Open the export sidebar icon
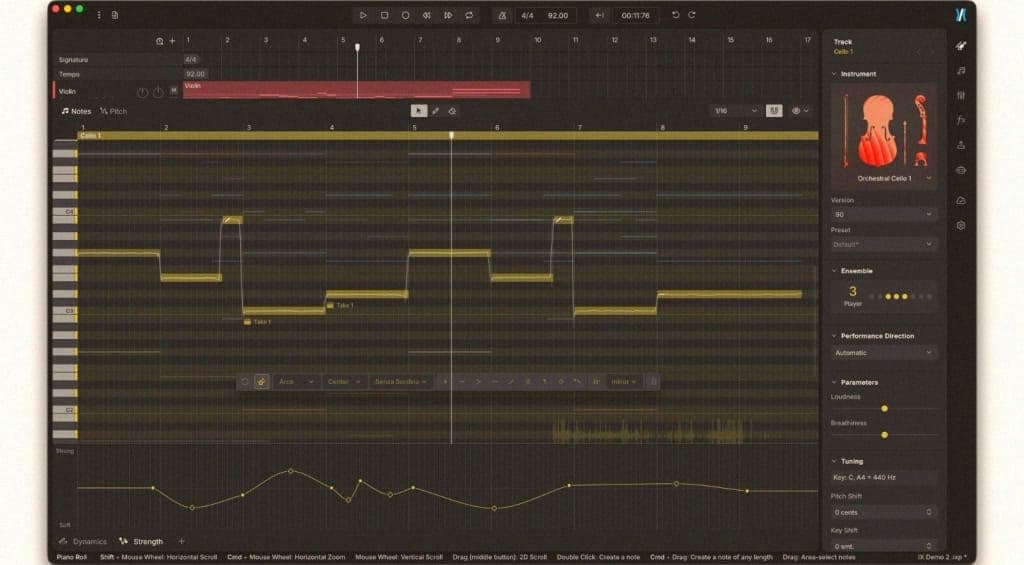Screen dimensions: 1024x565 click(961, 145)
